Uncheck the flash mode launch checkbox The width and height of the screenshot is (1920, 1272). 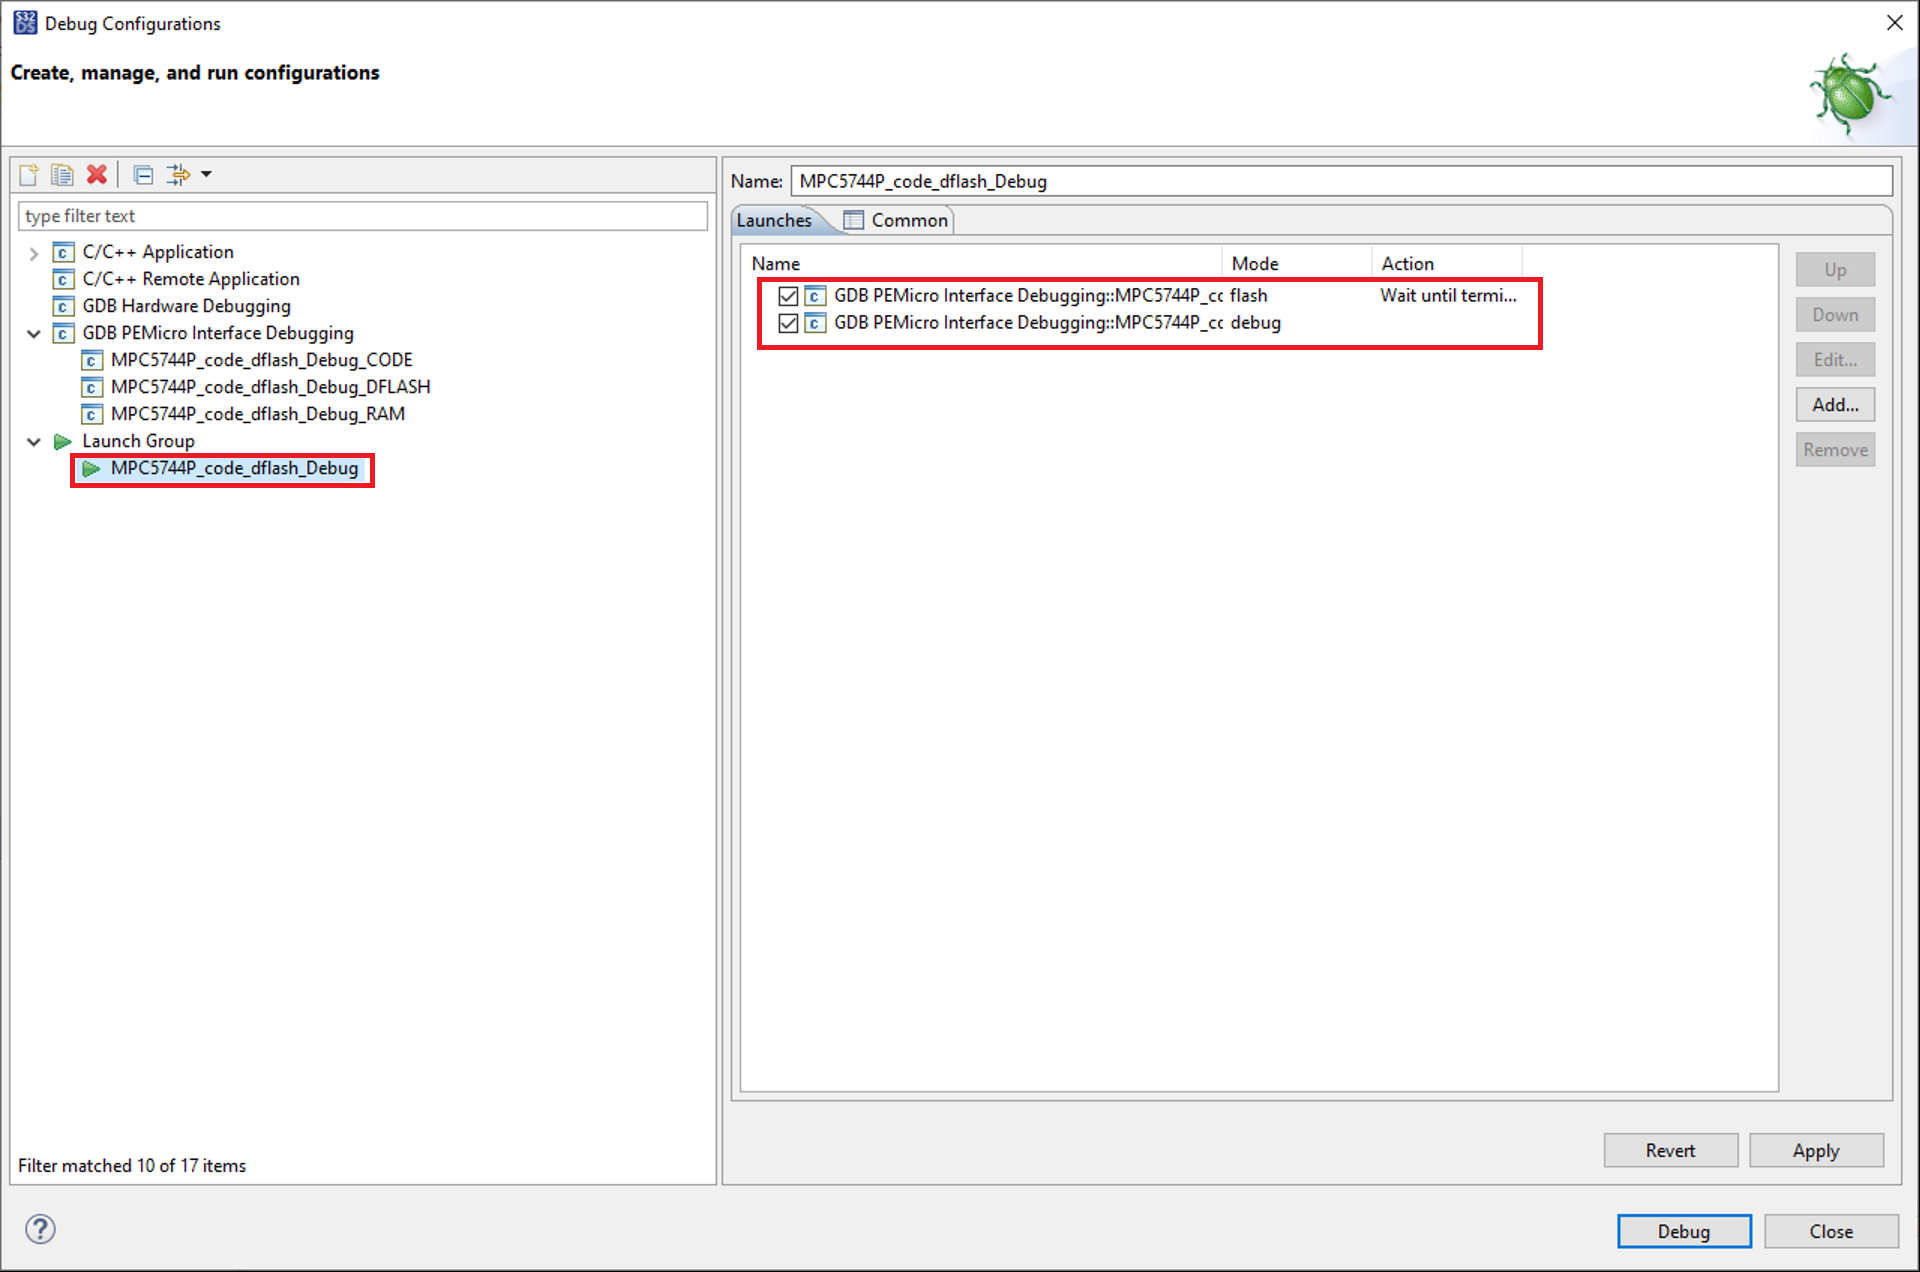point(788,296)
